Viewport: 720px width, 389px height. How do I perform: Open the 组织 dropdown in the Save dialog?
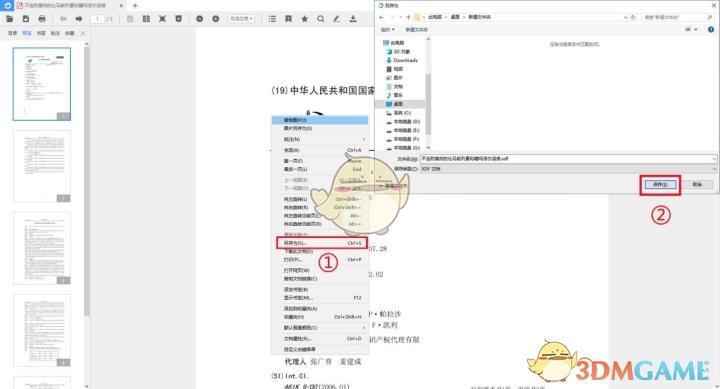point(388,29)
